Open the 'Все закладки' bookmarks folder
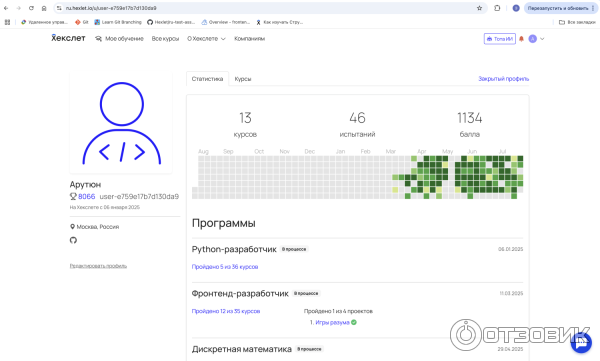Viewport: 600px width, 361px height. (577, 22)
